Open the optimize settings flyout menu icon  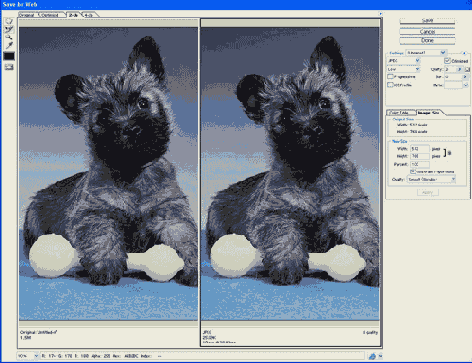pyautogui.click(x=464, y=53)
